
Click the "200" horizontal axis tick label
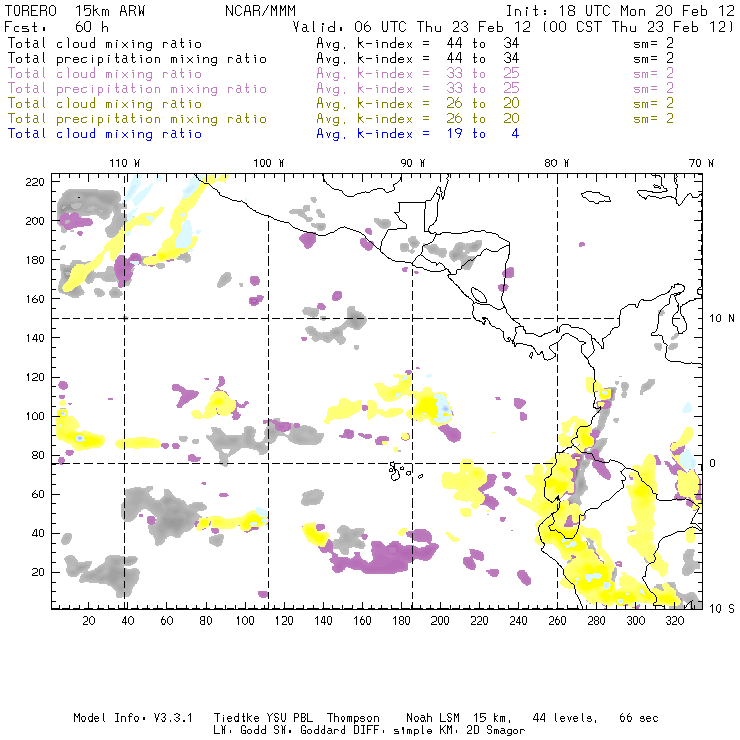[440, 621]
